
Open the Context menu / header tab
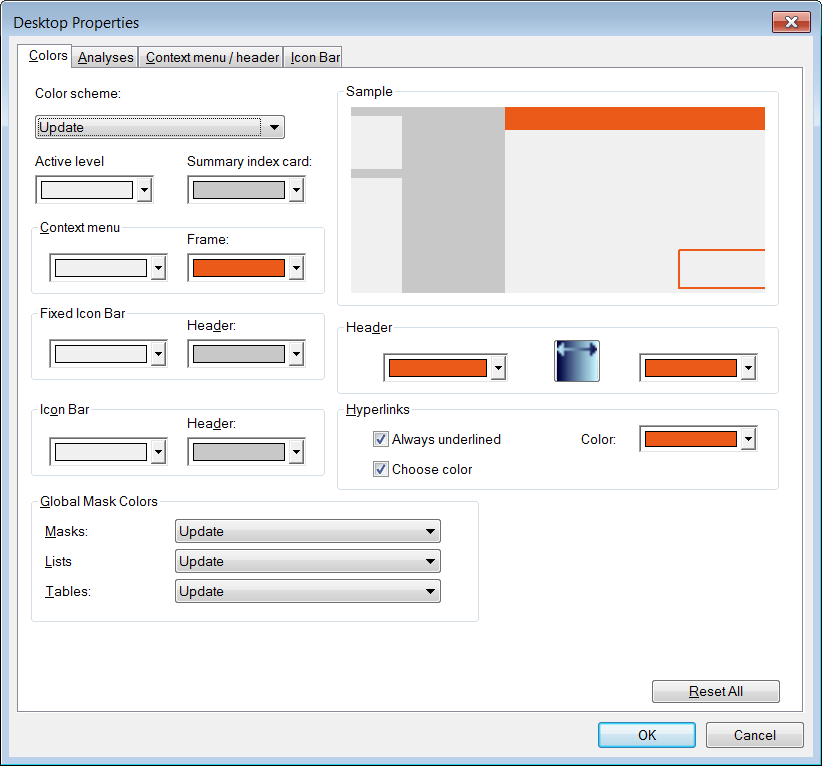212,57
